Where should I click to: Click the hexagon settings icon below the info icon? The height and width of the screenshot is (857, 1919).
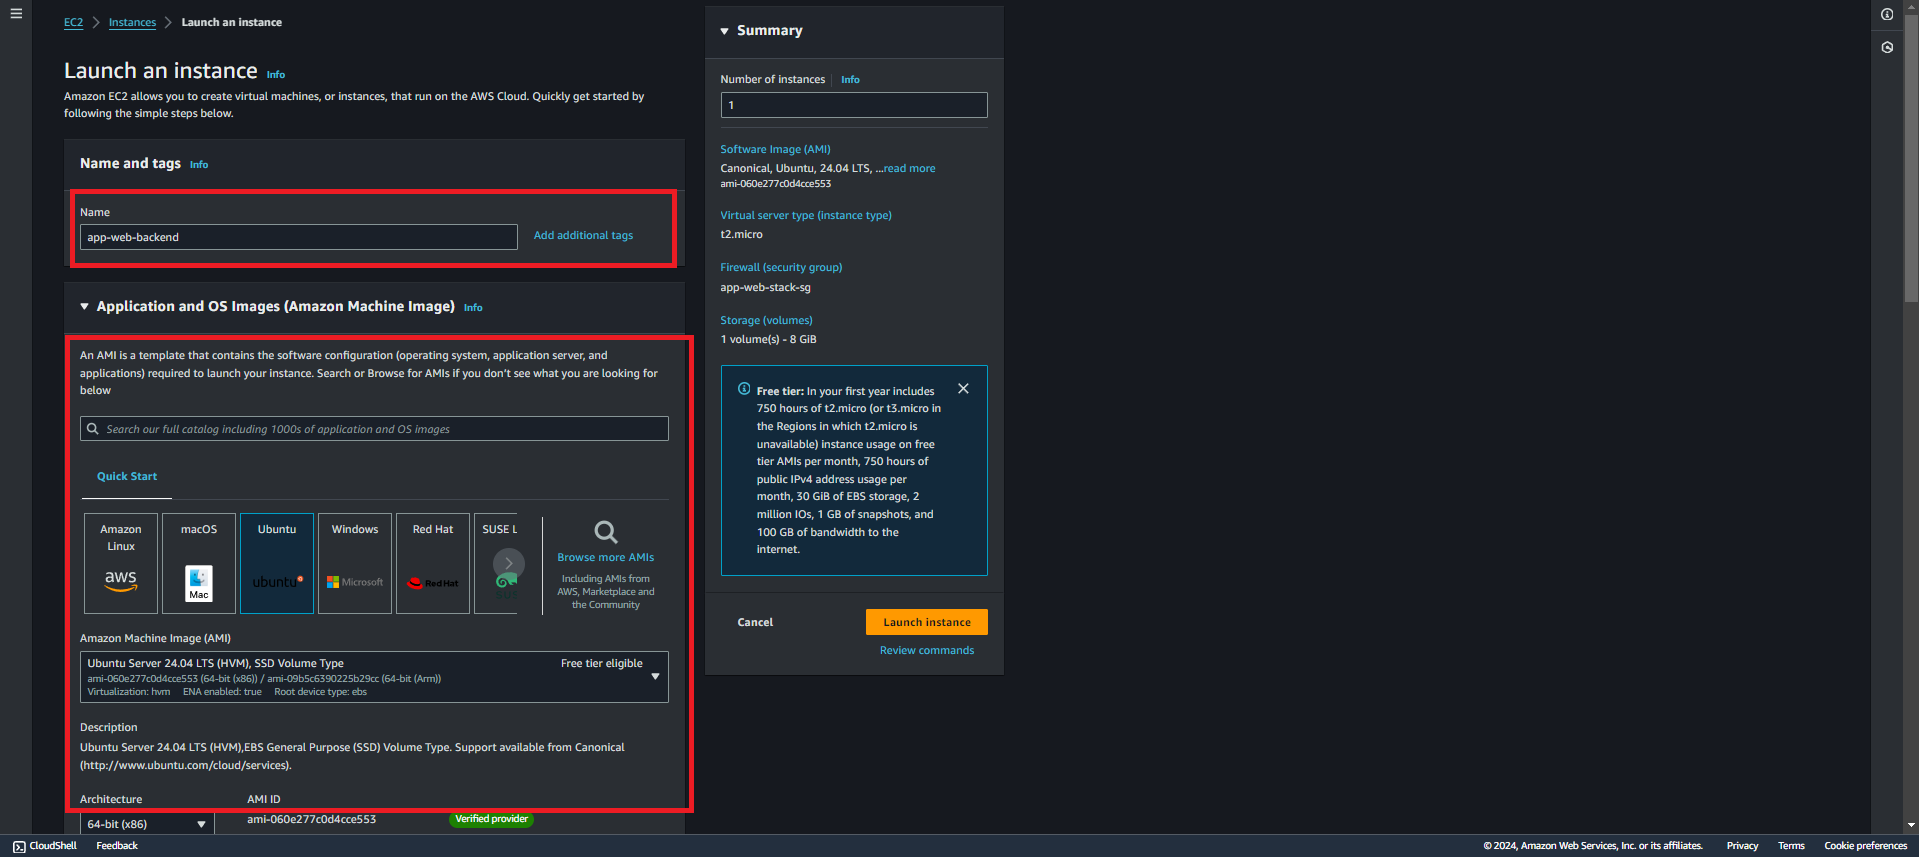[x=1887, y=47]
